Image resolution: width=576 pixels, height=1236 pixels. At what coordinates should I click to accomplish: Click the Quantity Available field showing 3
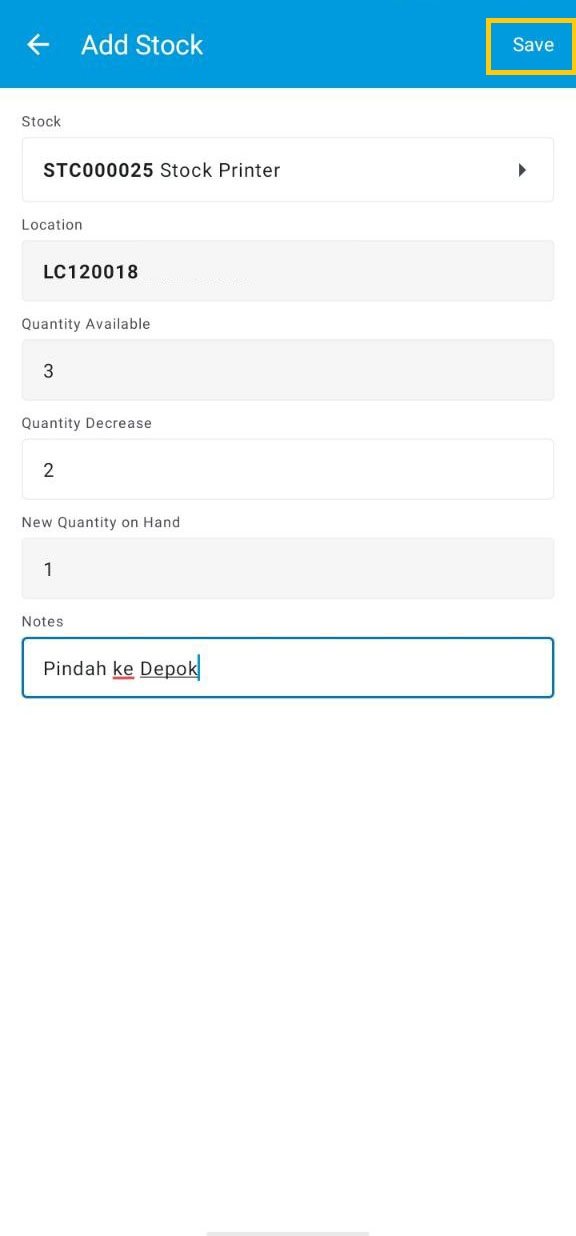pyautogui.click(x=288, y=370)
